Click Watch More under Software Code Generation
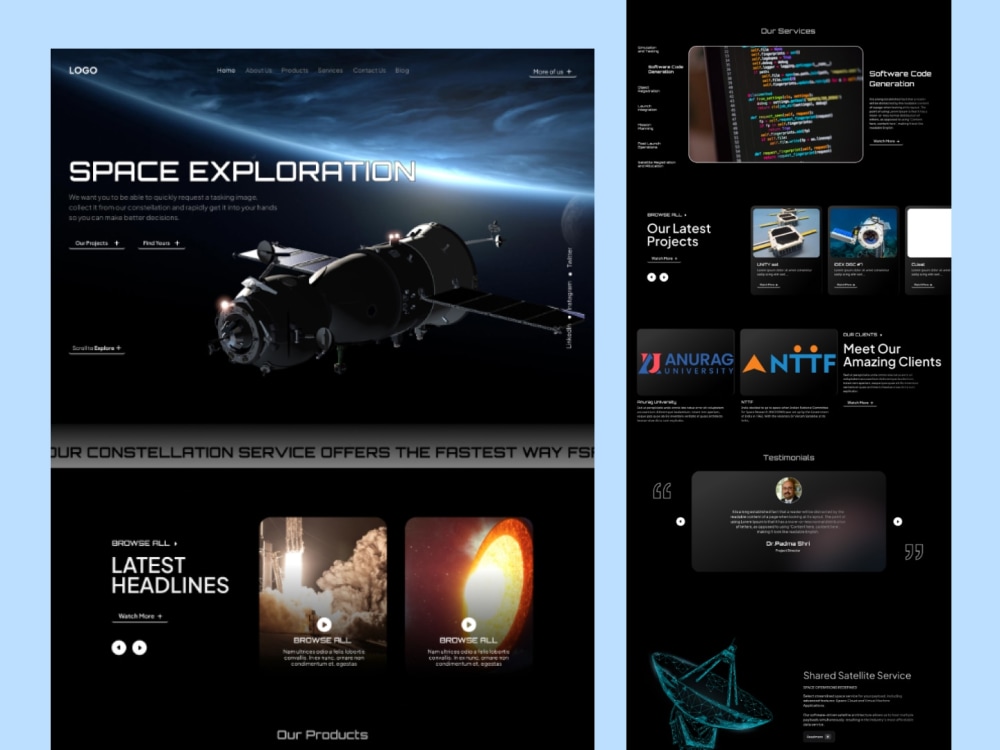Viewport: 1000px width, 750px height. tap(886, 141)
